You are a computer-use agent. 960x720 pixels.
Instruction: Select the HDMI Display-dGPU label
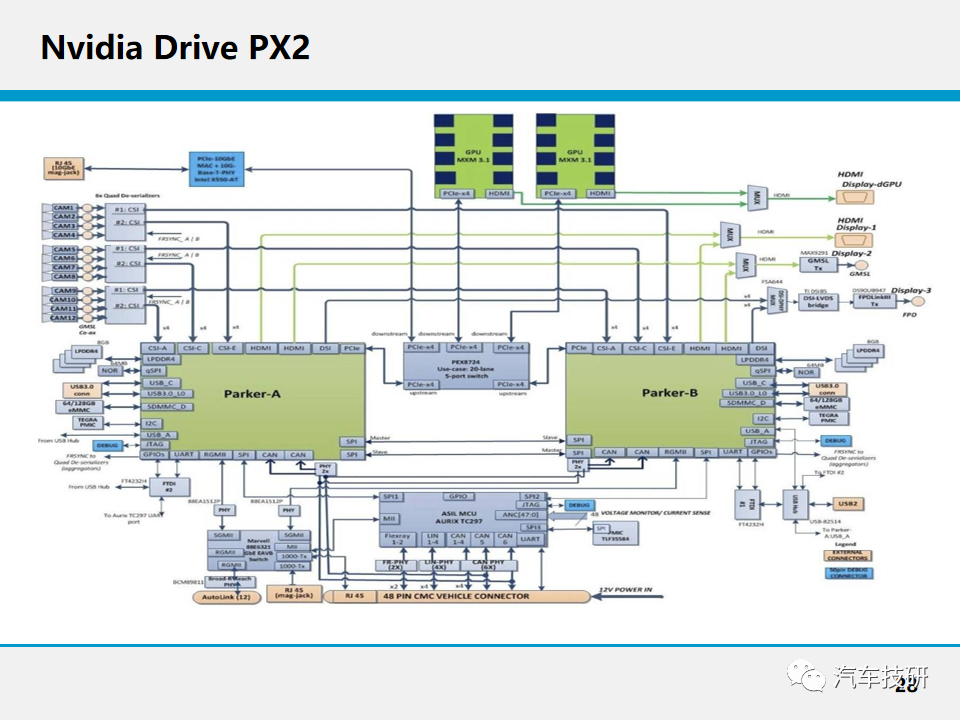869,179
